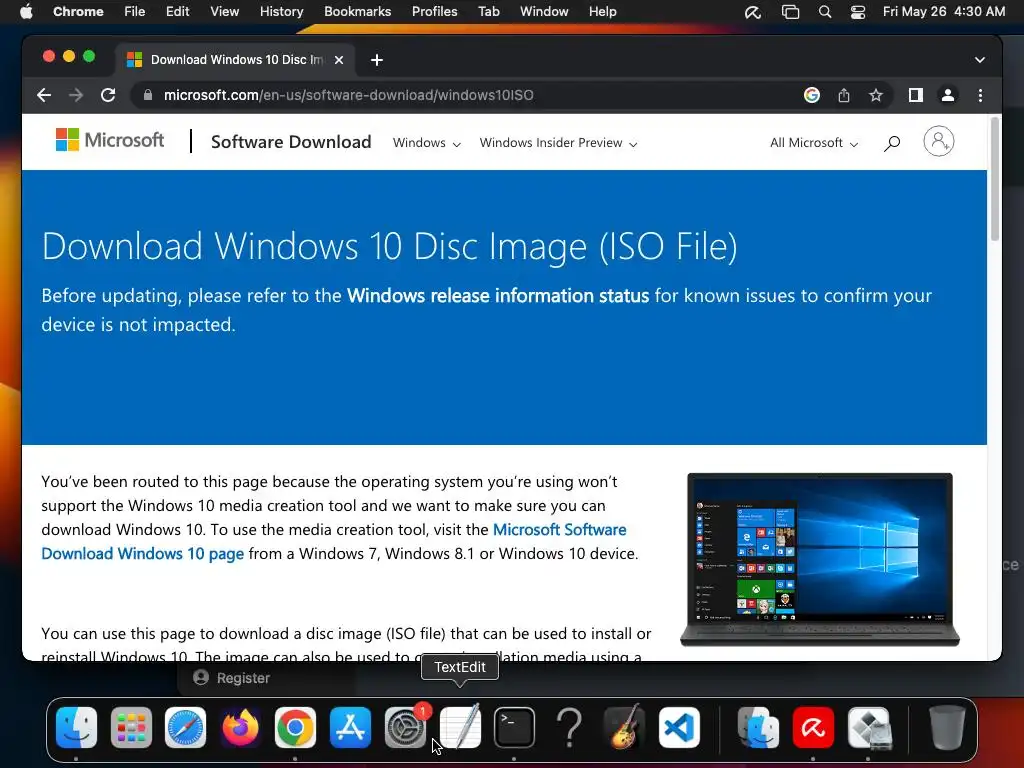Open Chrome three-dot menu
Screen dimensions: 1024x768
pos(980,95)
